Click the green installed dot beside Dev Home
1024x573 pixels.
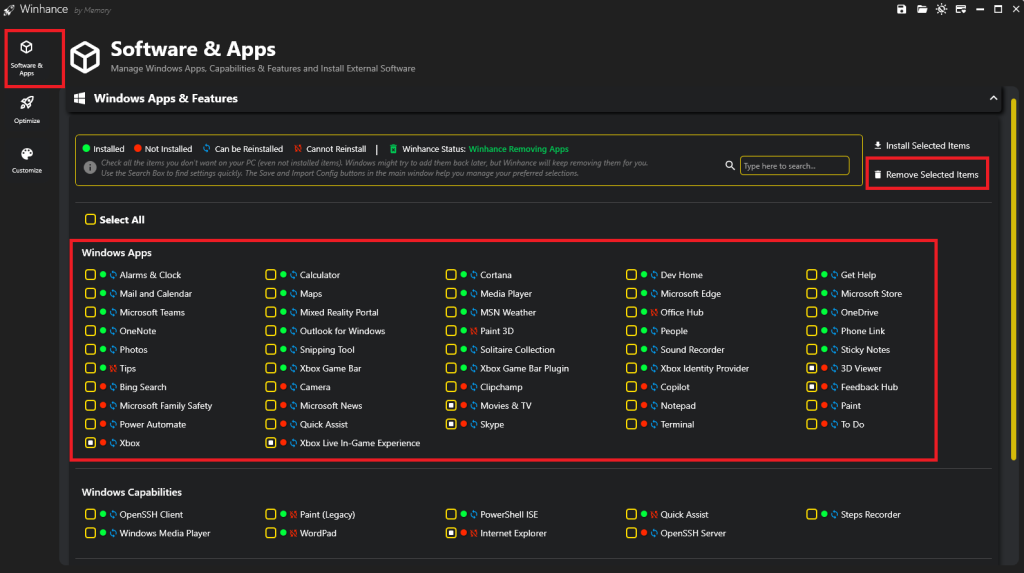pyautogui.click(x=644, y=275)
